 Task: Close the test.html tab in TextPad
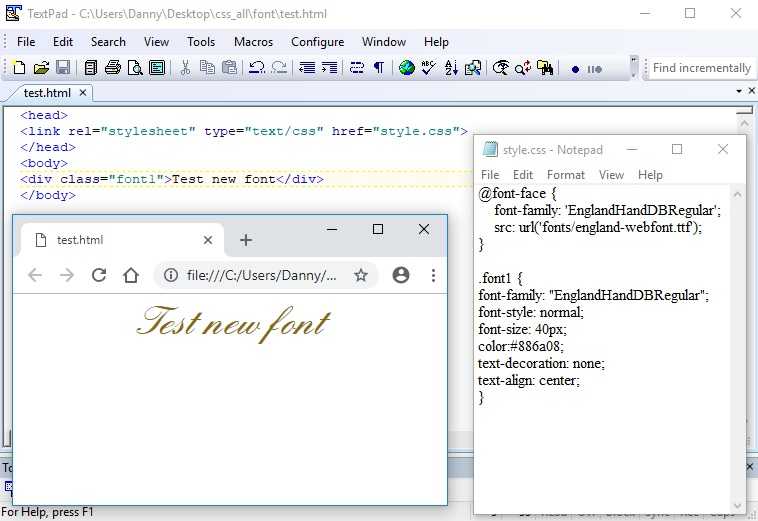83,92
